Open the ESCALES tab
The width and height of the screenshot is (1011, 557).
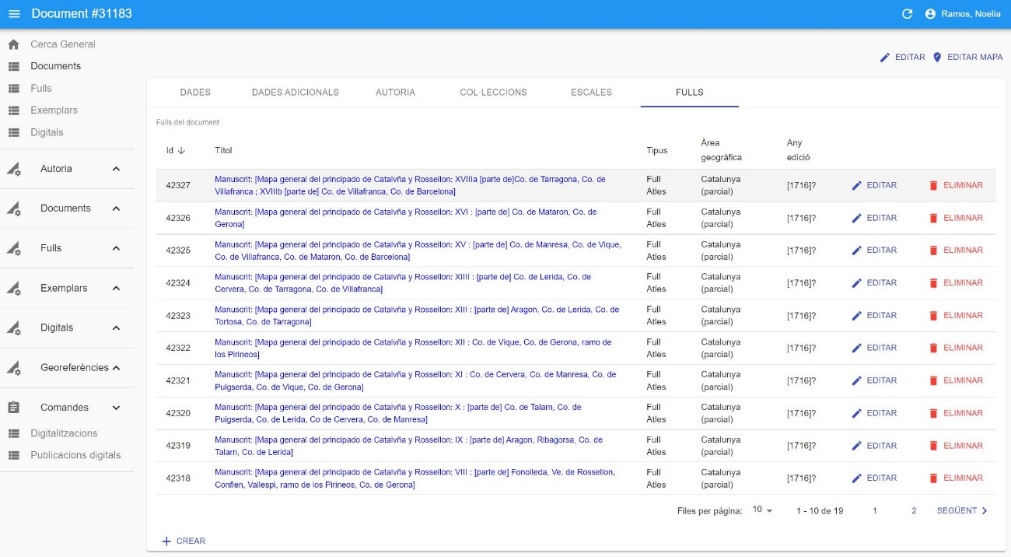[x=591, y=92]
